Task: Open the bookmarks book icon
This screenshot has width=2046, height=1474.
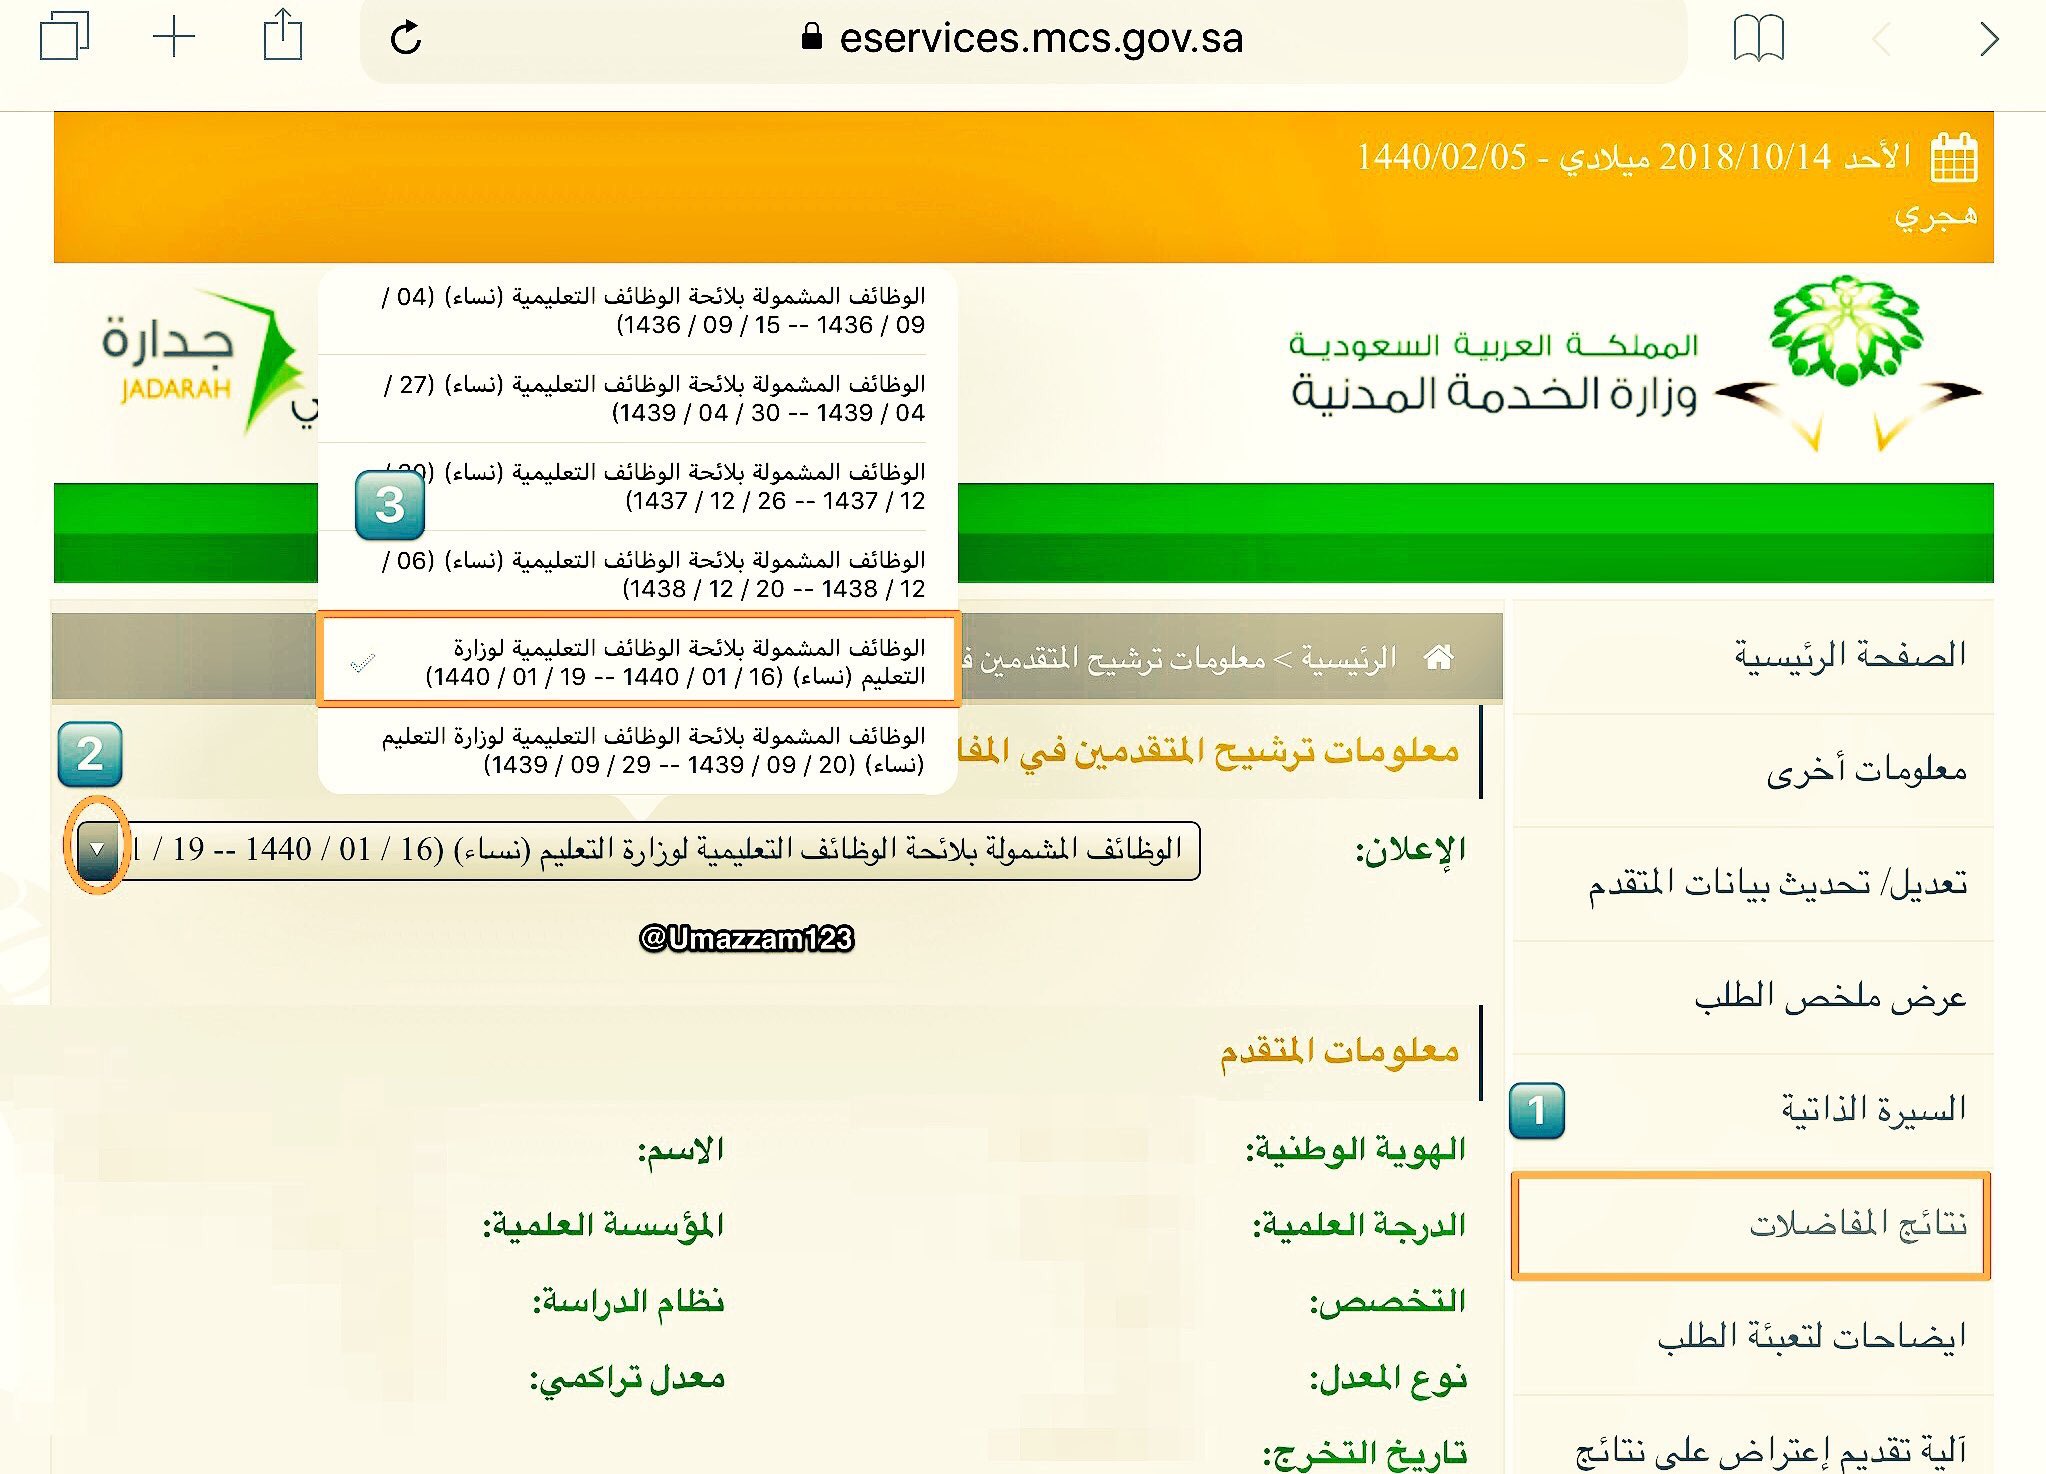Action: click(1757, 39)
